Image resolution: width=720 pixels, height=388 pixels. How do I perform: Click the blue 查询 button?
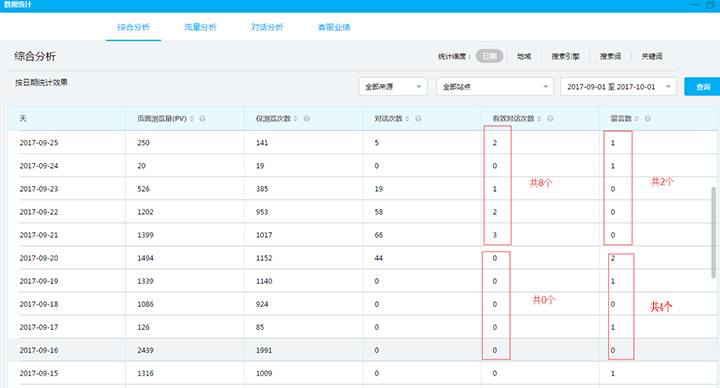pos(703,86)
